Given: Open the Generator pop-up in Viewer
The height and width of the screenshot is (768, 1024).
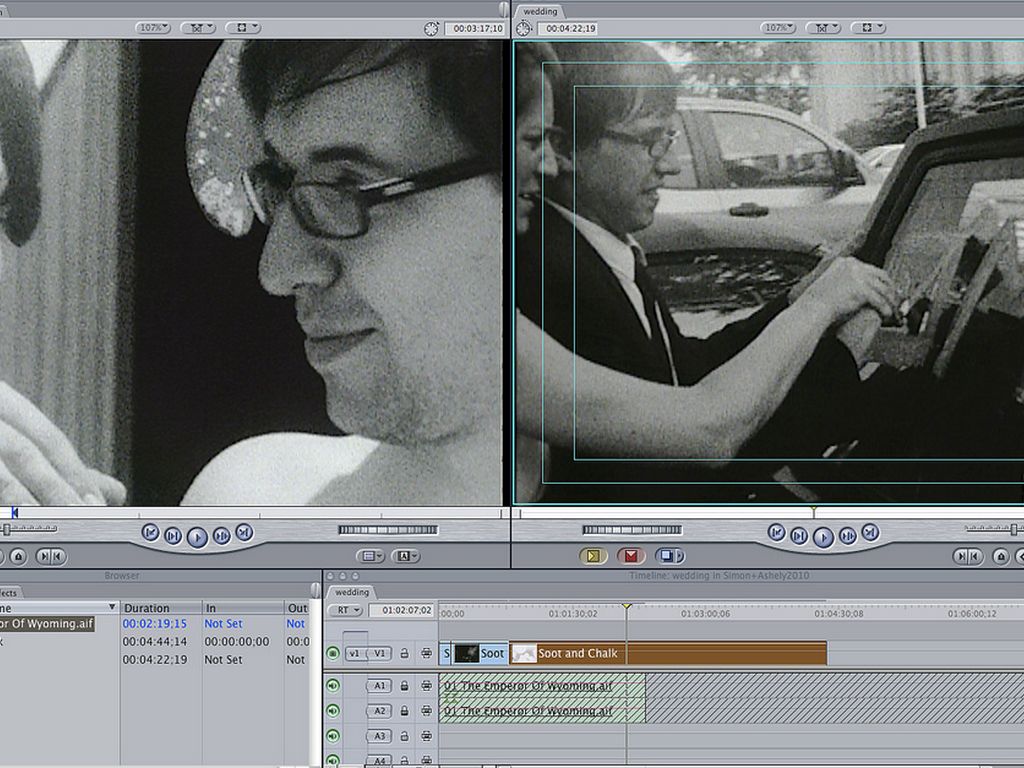Looking at the screenshot, I should coord(407,555).
